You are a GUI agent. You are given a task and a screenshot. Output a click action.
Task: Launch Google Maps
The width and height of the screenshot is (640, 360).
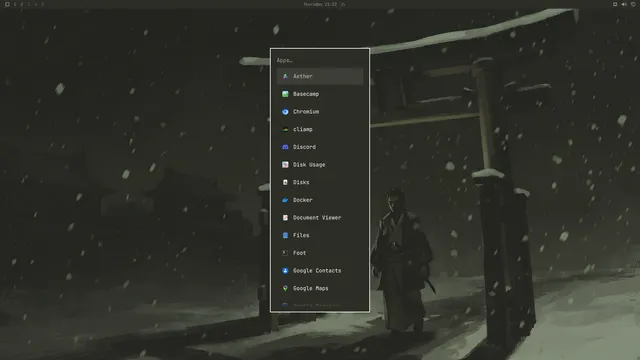(320, 288)
